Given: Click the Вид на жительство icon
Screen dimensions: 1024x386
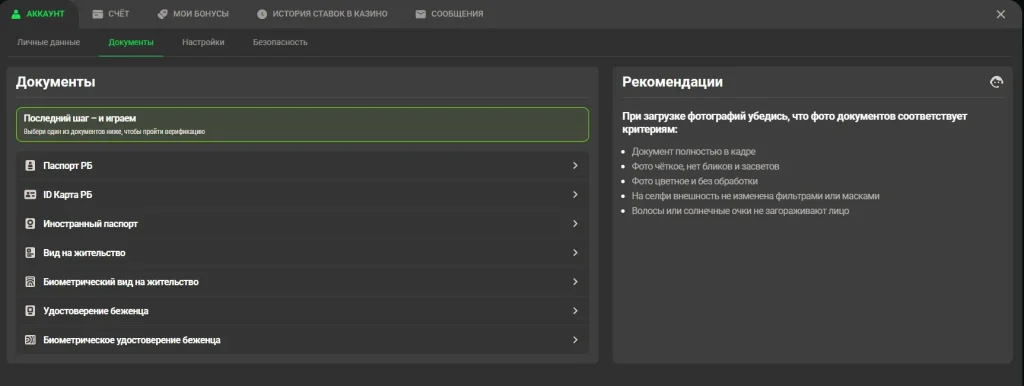Looking at the screenshot, I should pyautogui.click(x=29, y=253).
